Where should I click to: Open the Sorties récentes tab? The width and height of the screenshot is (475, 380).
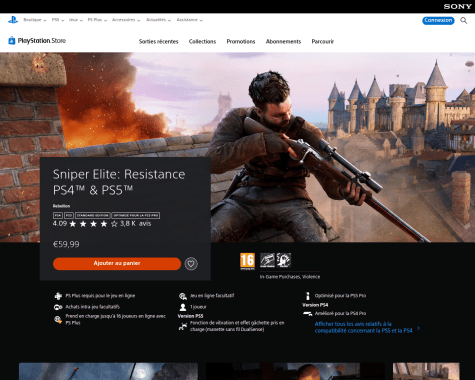tap(159, 42)
